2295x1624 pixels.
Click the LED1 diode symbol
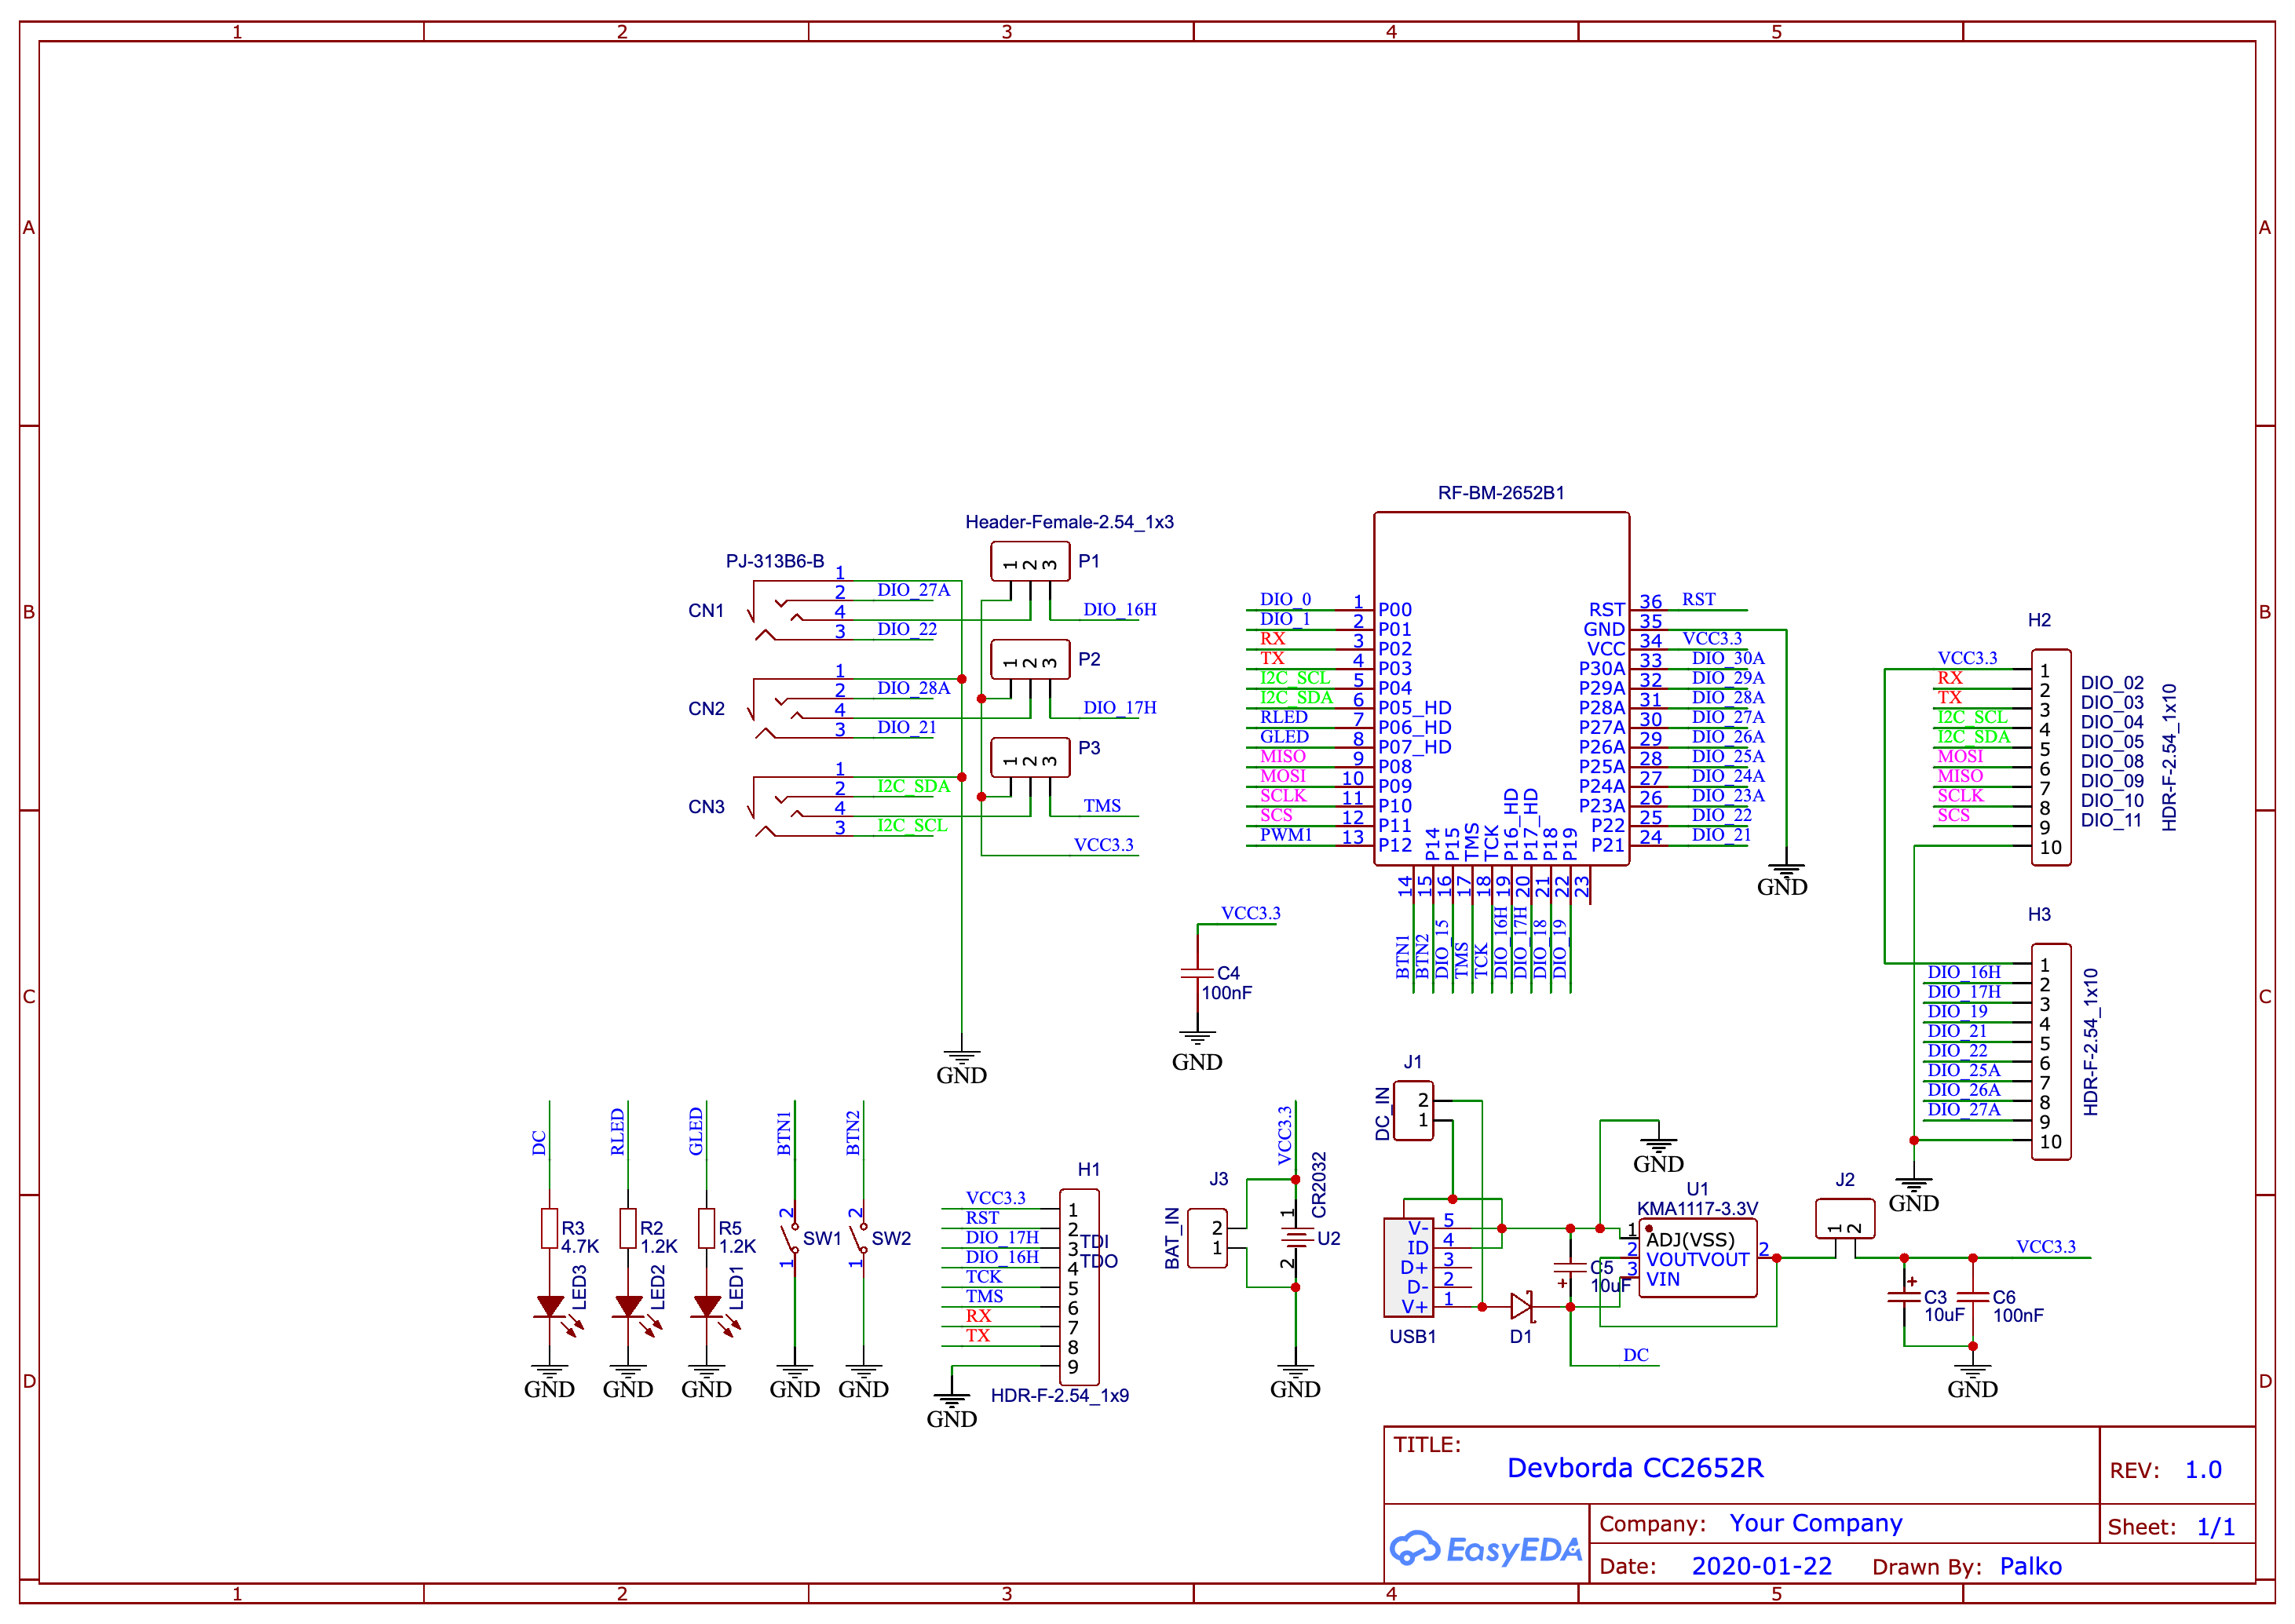pos(707,1306)
